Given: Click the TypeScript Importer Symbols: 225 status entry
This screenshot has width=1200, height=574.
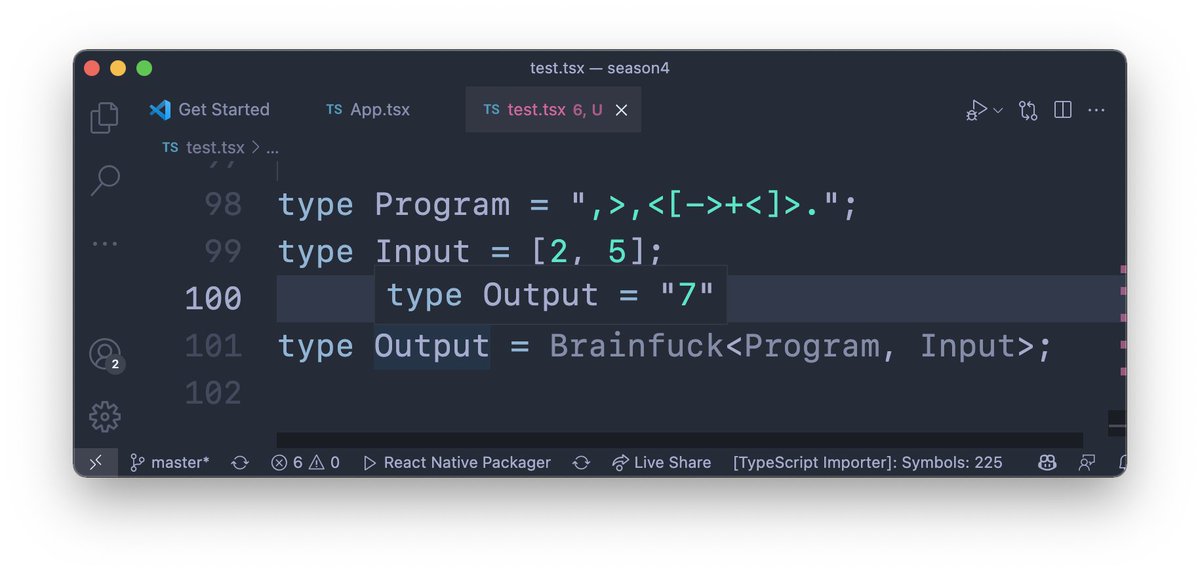Looking at the screenshot, I should point(868,462).
